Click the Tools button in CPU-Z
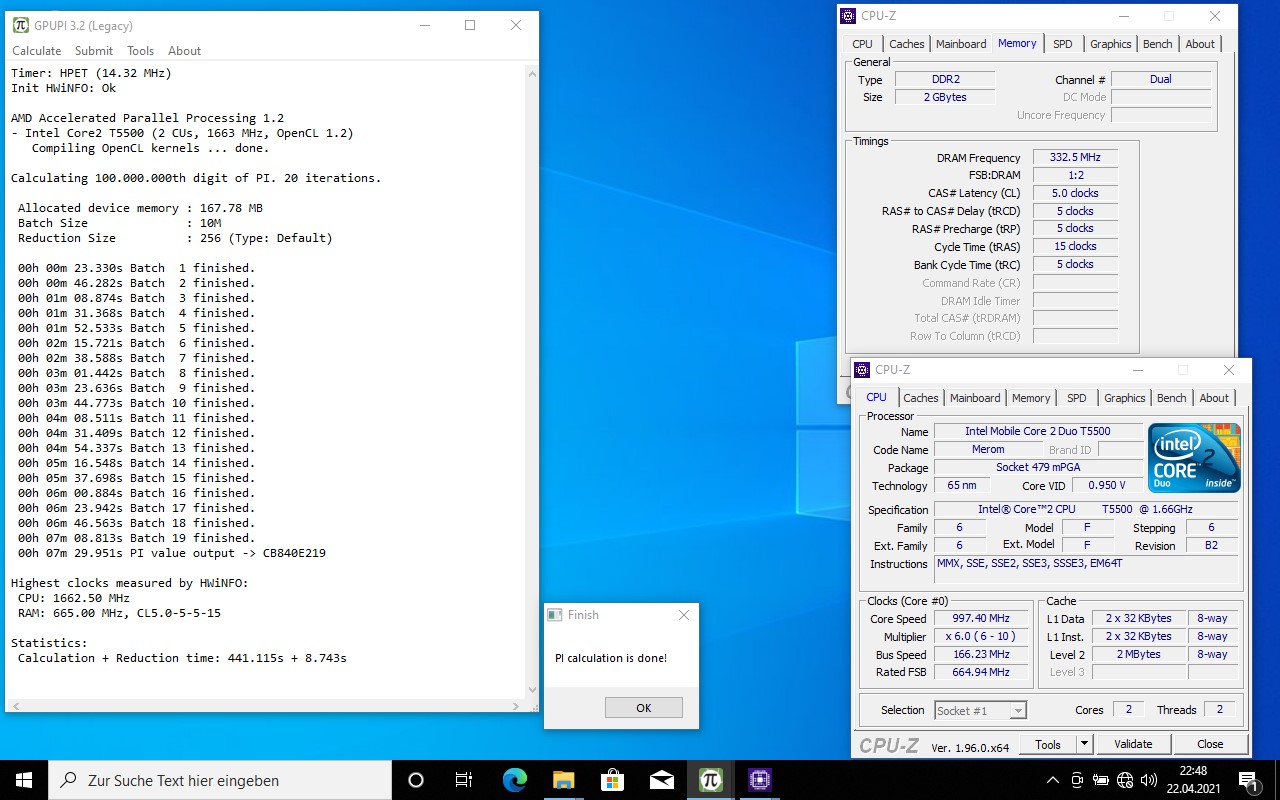This screenshot has height=800, width=1280. click(x=1048, y=744)
